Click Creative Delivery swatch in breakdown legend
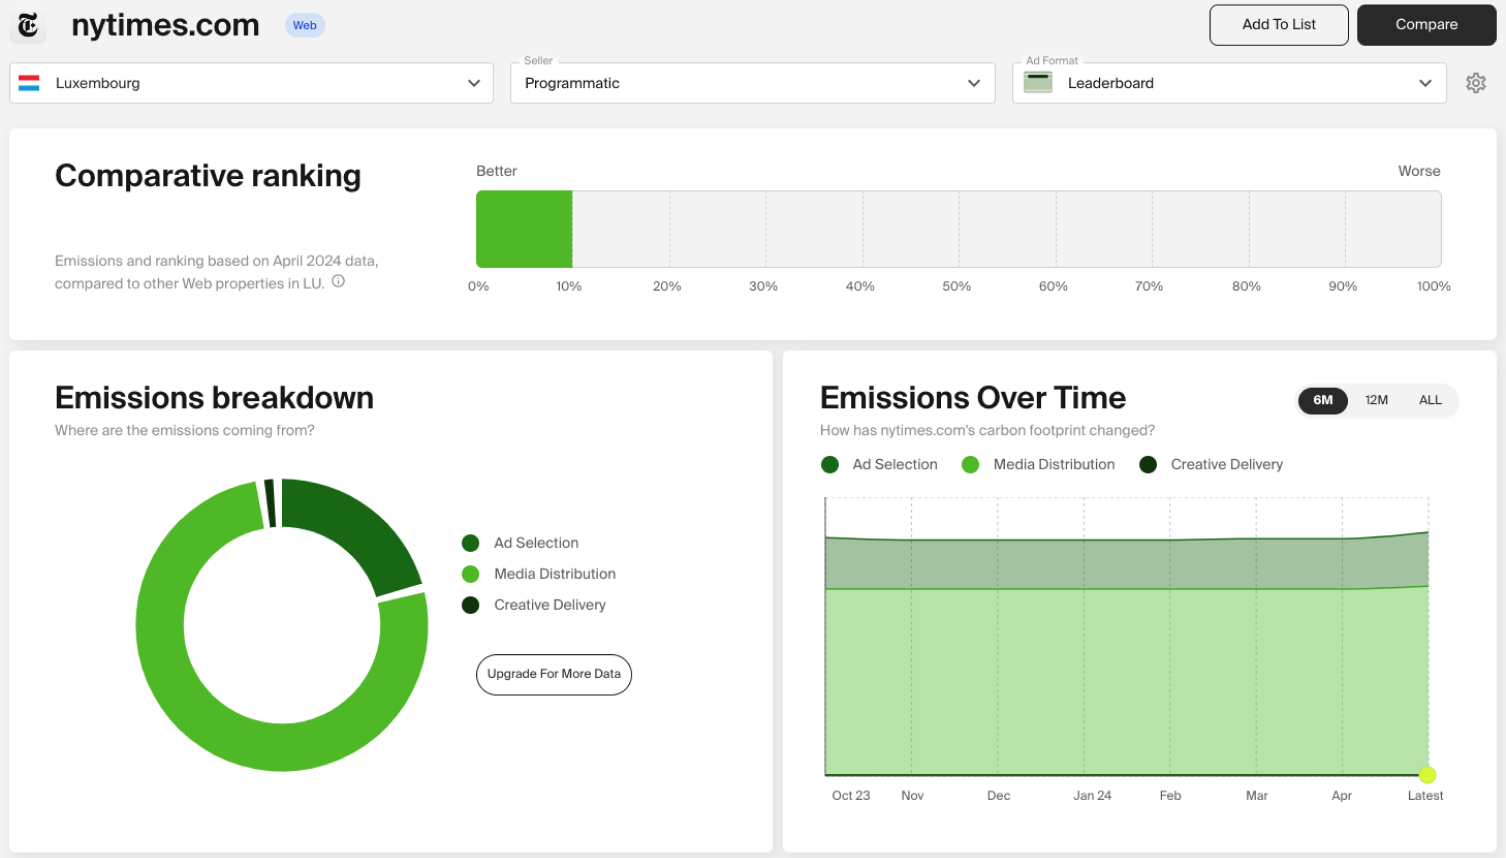This screenshot has width=1506, height=858. 471,605
